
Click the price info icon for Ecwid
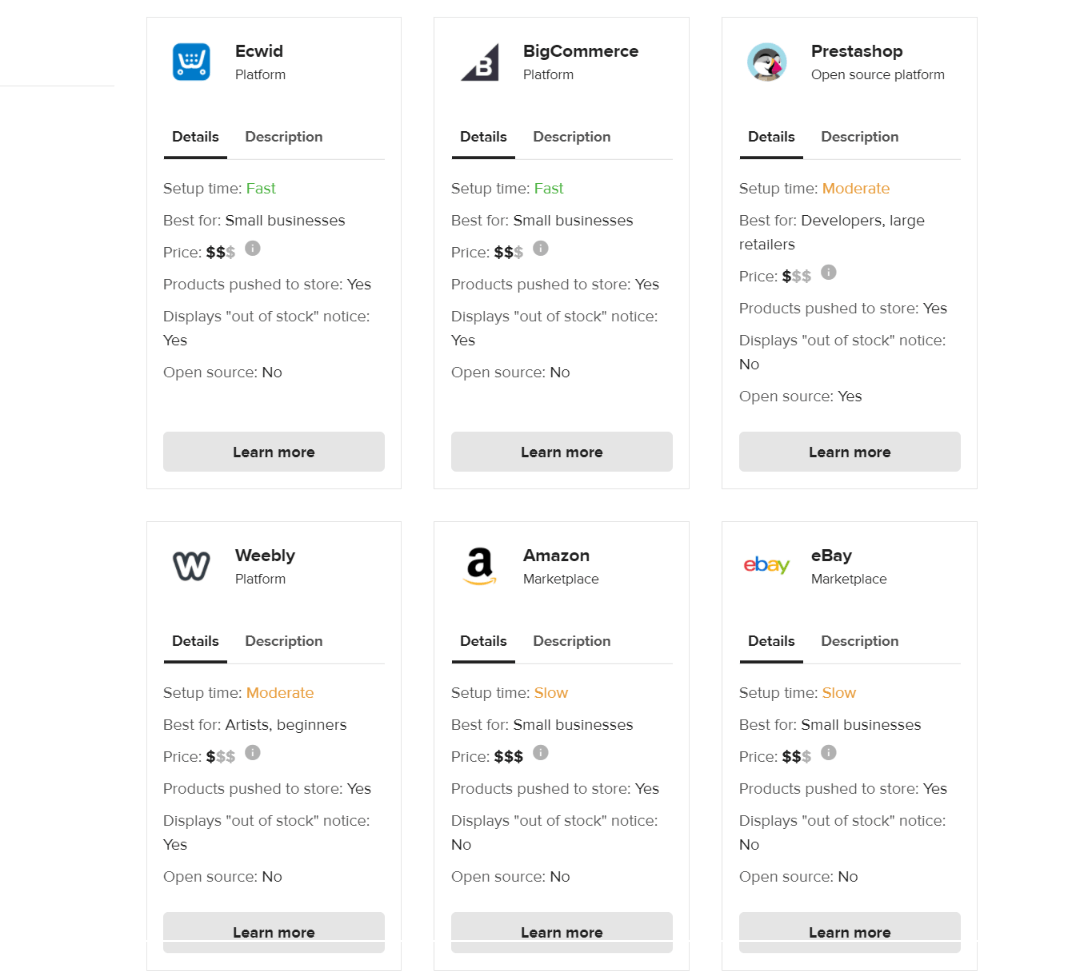[x=253, y=248]
